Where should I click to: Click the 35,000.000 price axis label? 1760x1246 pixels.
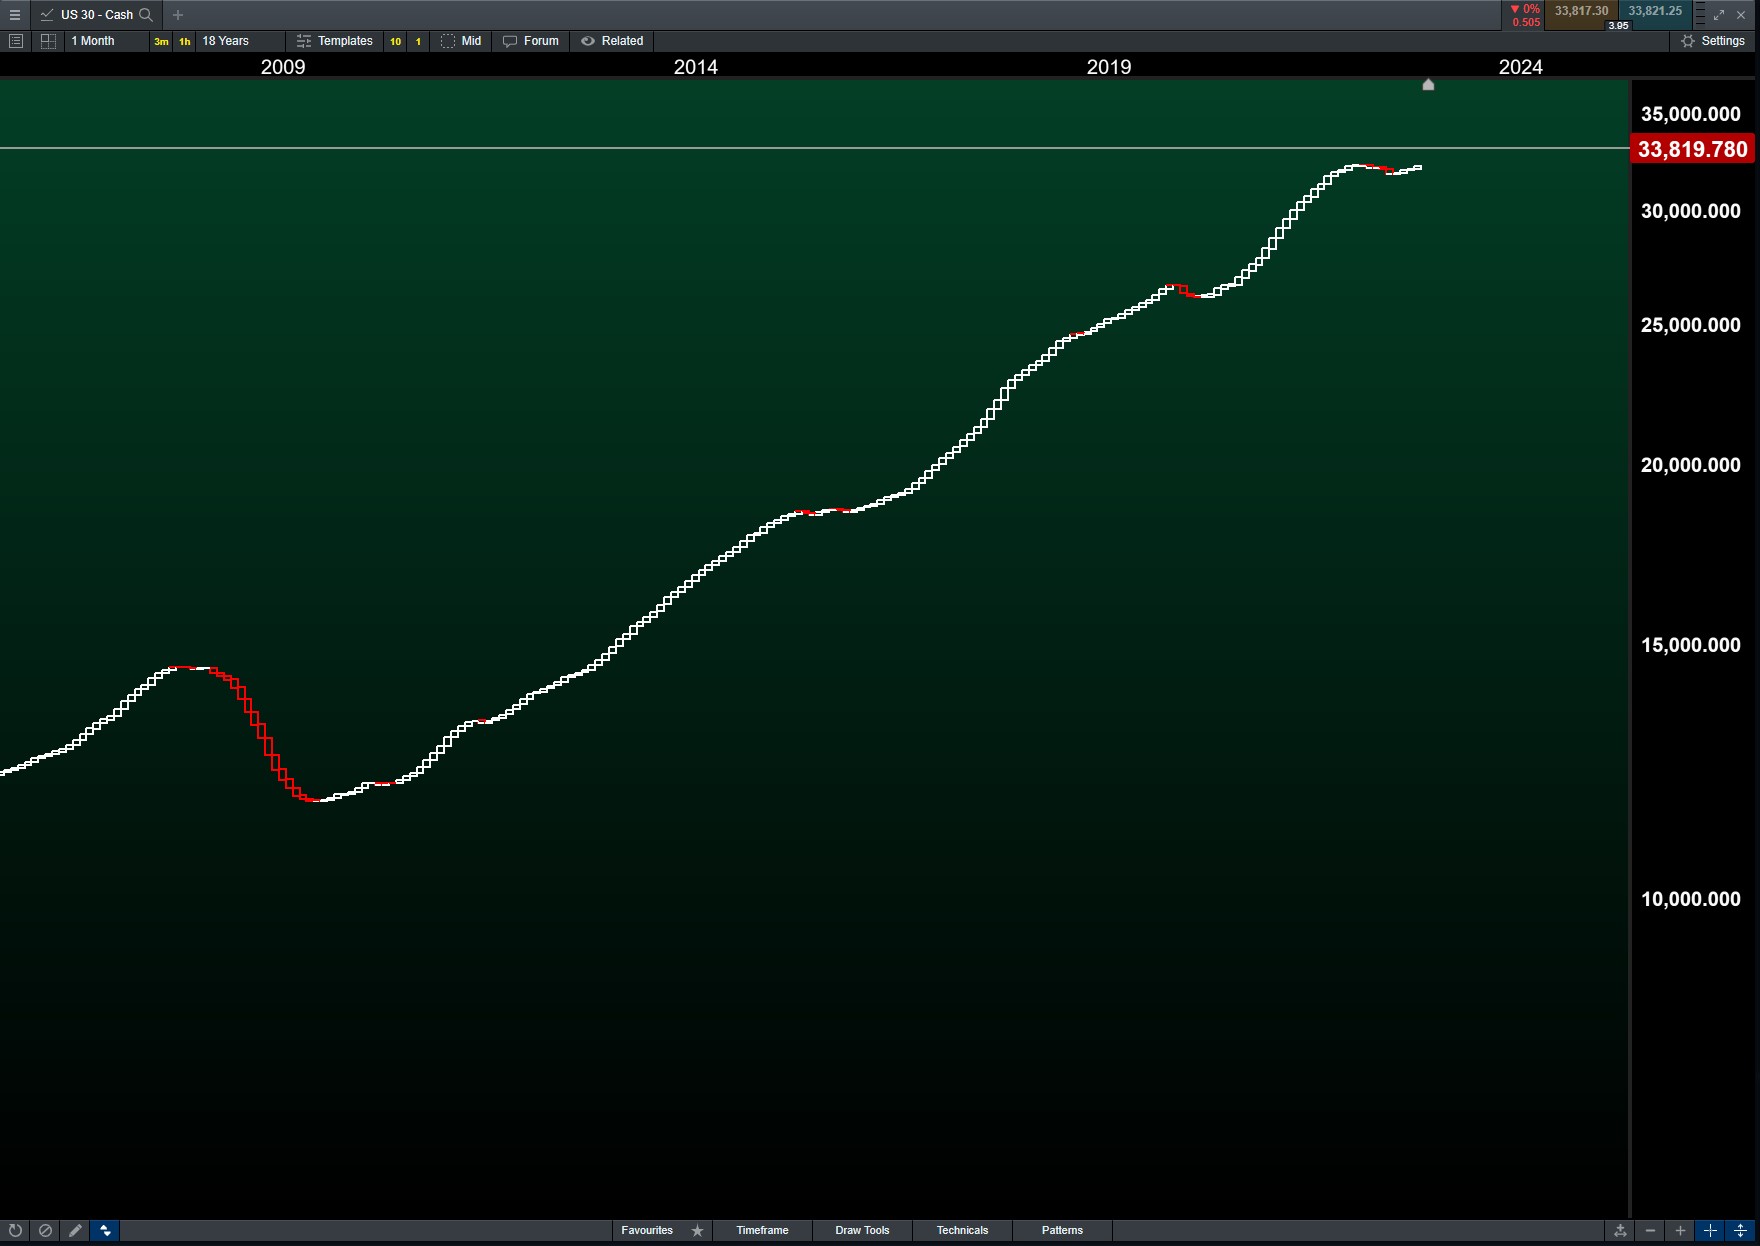1691,114
